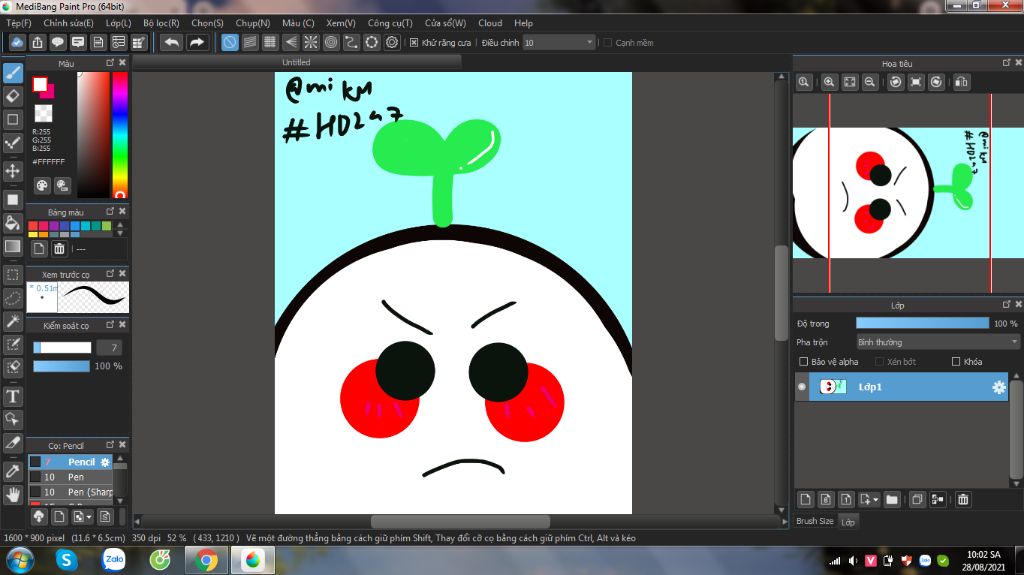Open the Cloud menu
The image size is (1024, 575).
click(x=490, y=23)
